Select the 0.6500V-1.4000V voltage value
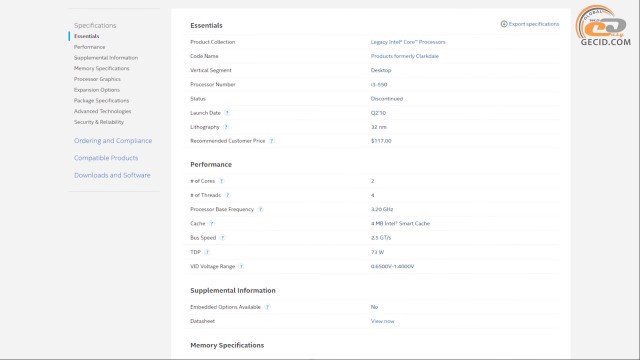Image resolution: width=640 pixels, height=360 pixels. [x=392, y=267]
